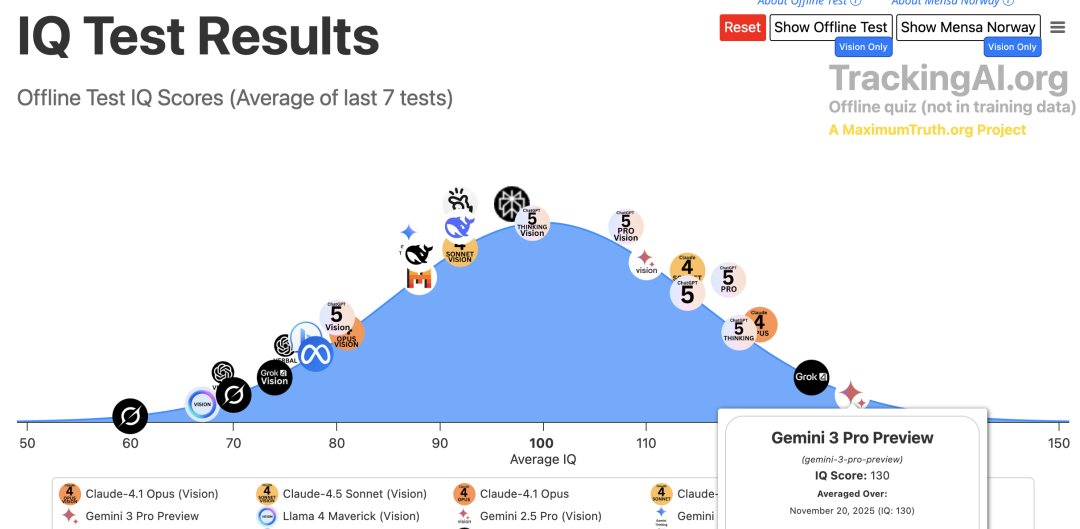The height and width of the screenshot is (529, 1080).
Task: Click the blue DeepSeek whale icon
Action: [459, 227]
